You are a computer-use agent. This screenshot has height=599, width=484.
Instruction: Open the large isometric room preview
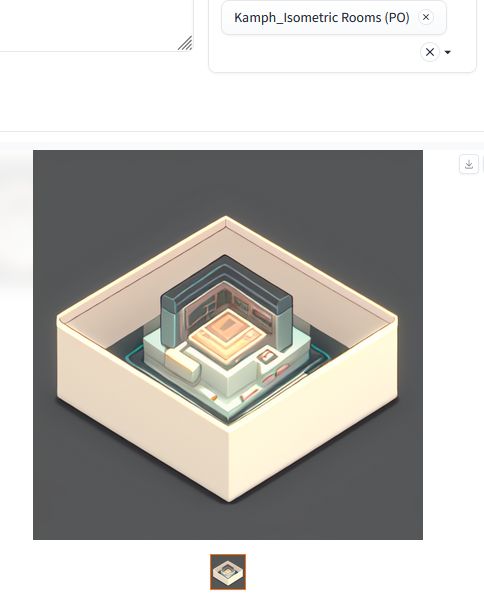(x=228, y=345)
